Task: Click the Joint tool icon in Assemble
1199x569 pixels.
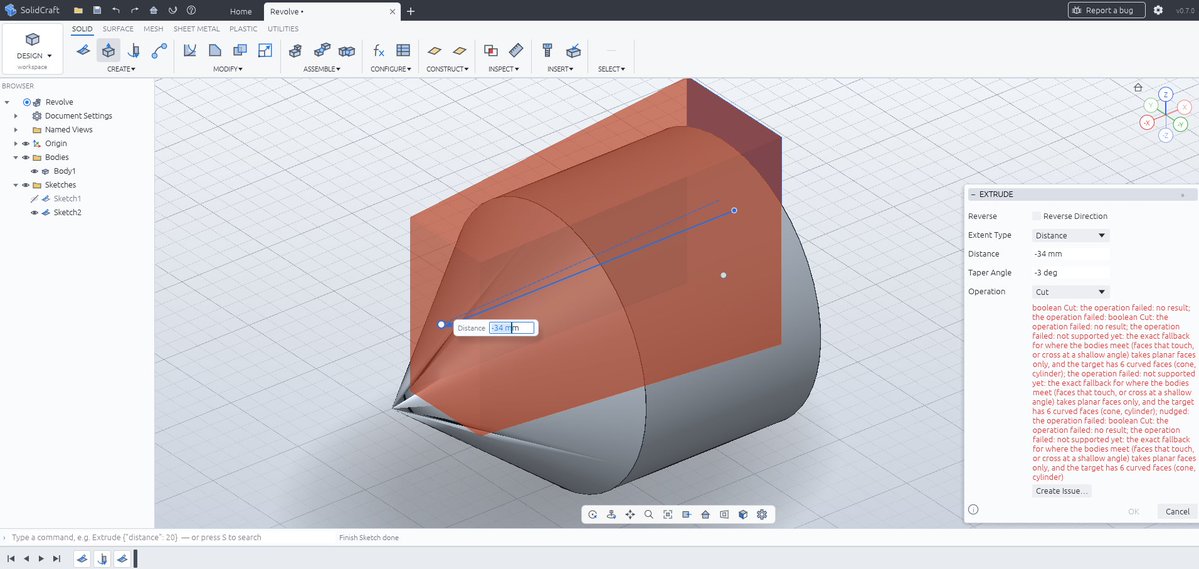Action: [x=322, y=50]
